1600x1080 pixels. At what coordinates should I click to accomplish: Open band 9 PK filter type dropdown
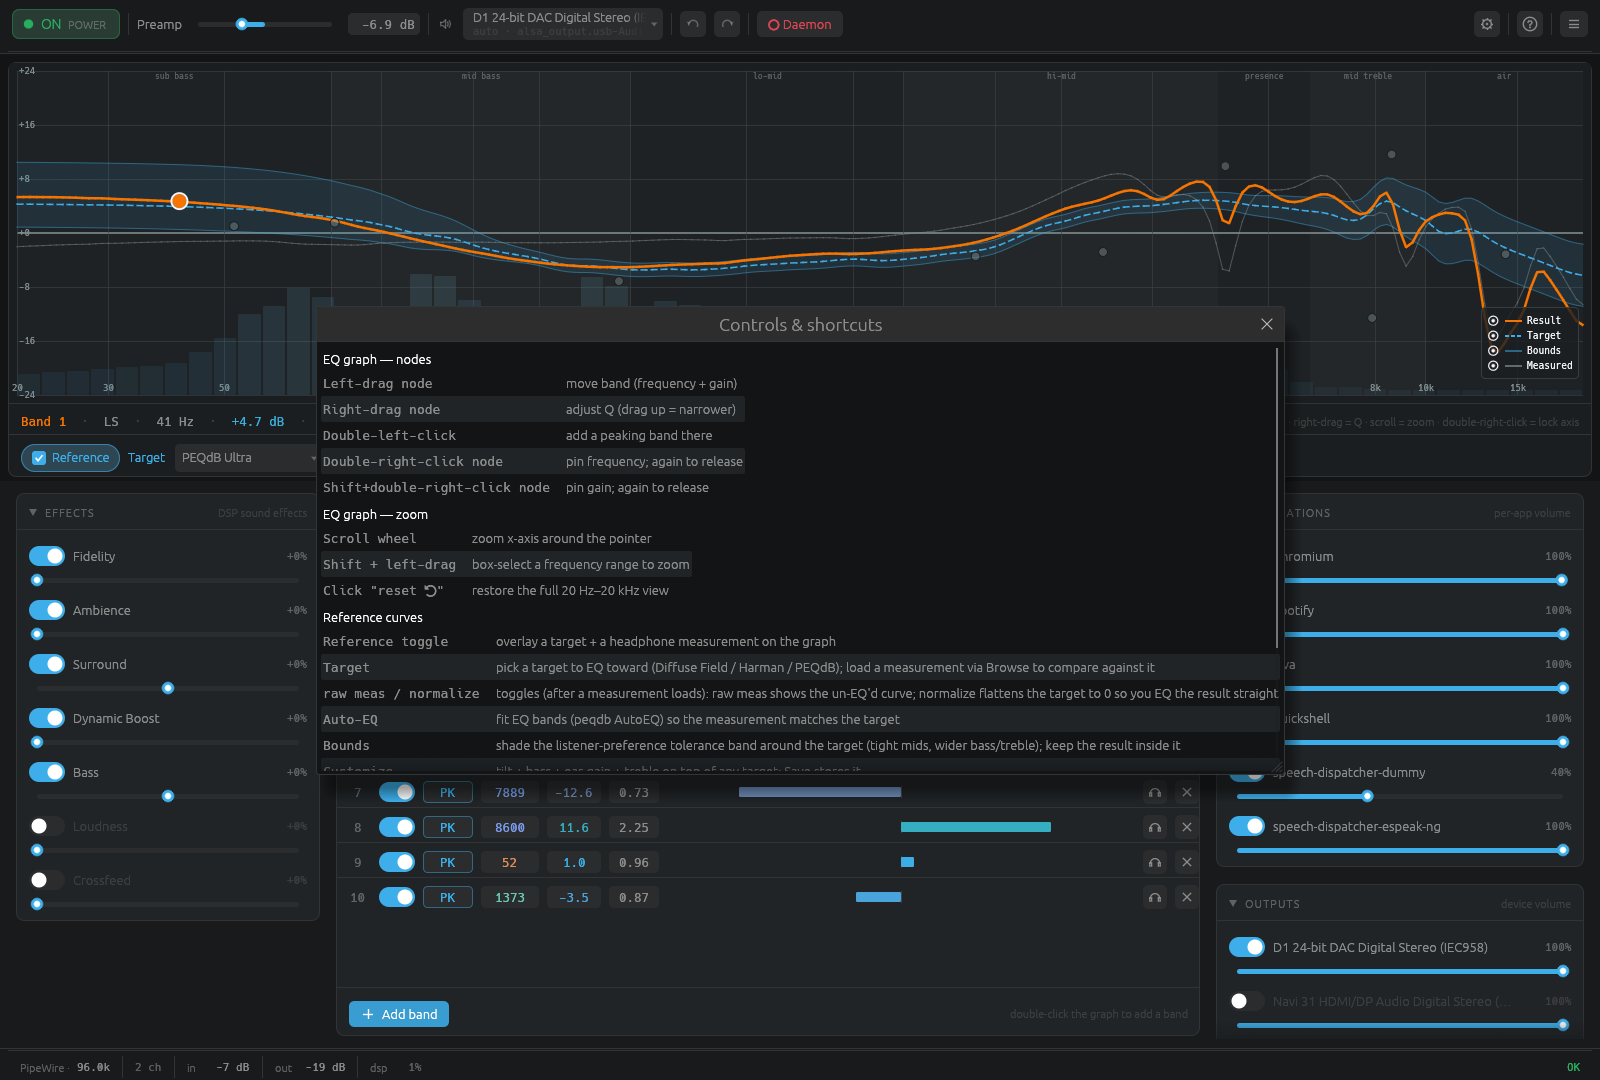click(x=447, y=863)
